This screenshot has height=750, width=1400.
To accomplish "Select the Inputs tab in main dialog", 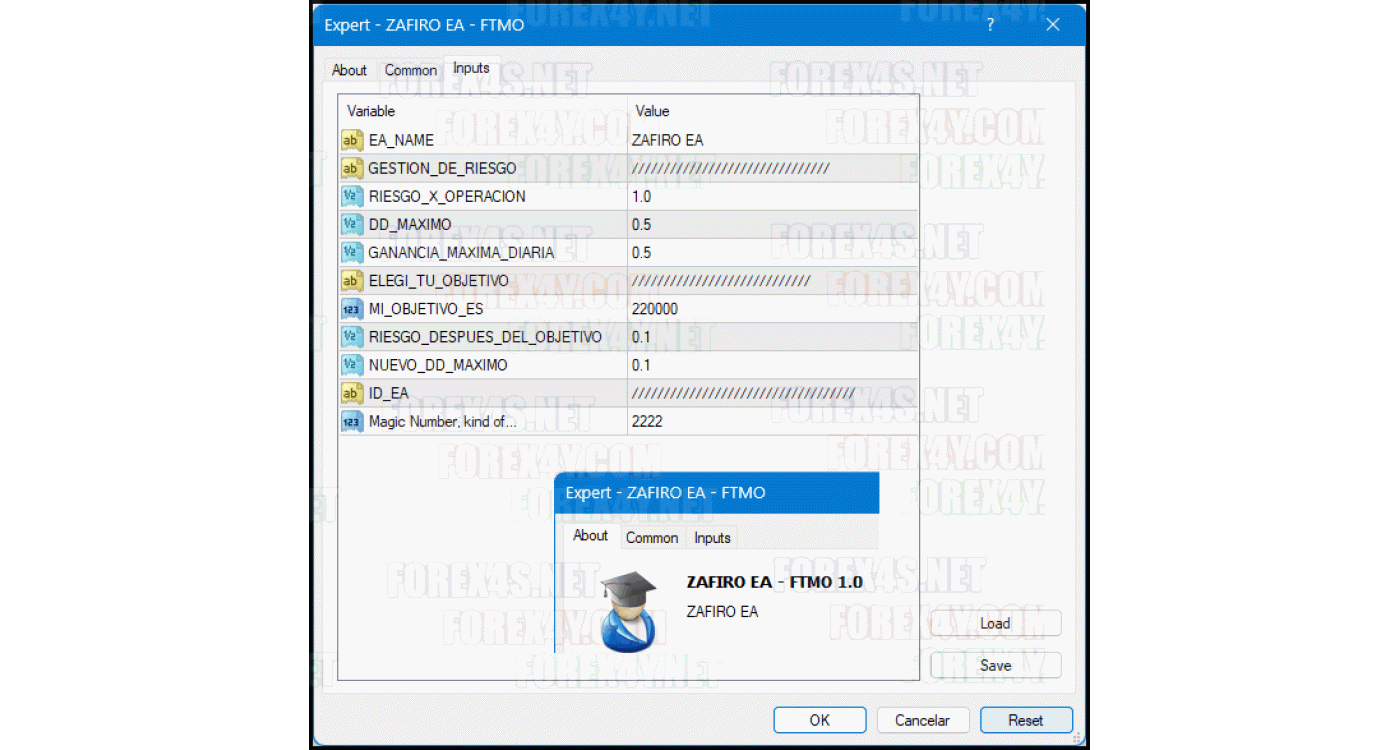I will tap(471, 68).
